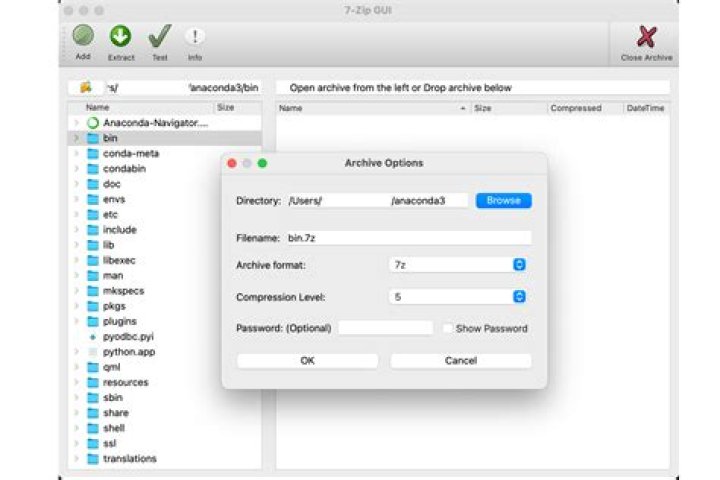Click the envs folder icon

click(93, 199)
